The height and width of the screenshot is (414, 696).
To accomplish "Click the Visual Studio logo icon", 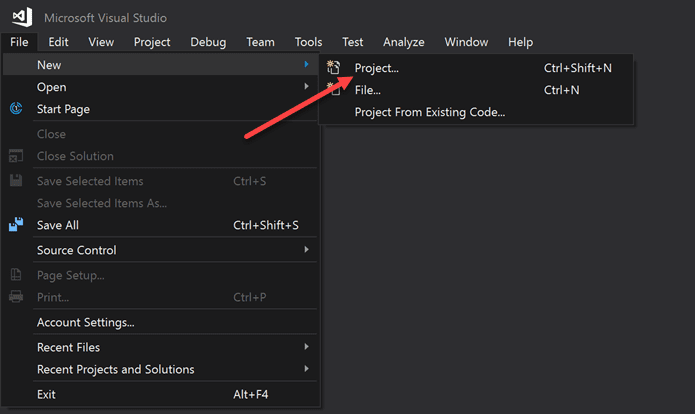I will tap(23, 17).
